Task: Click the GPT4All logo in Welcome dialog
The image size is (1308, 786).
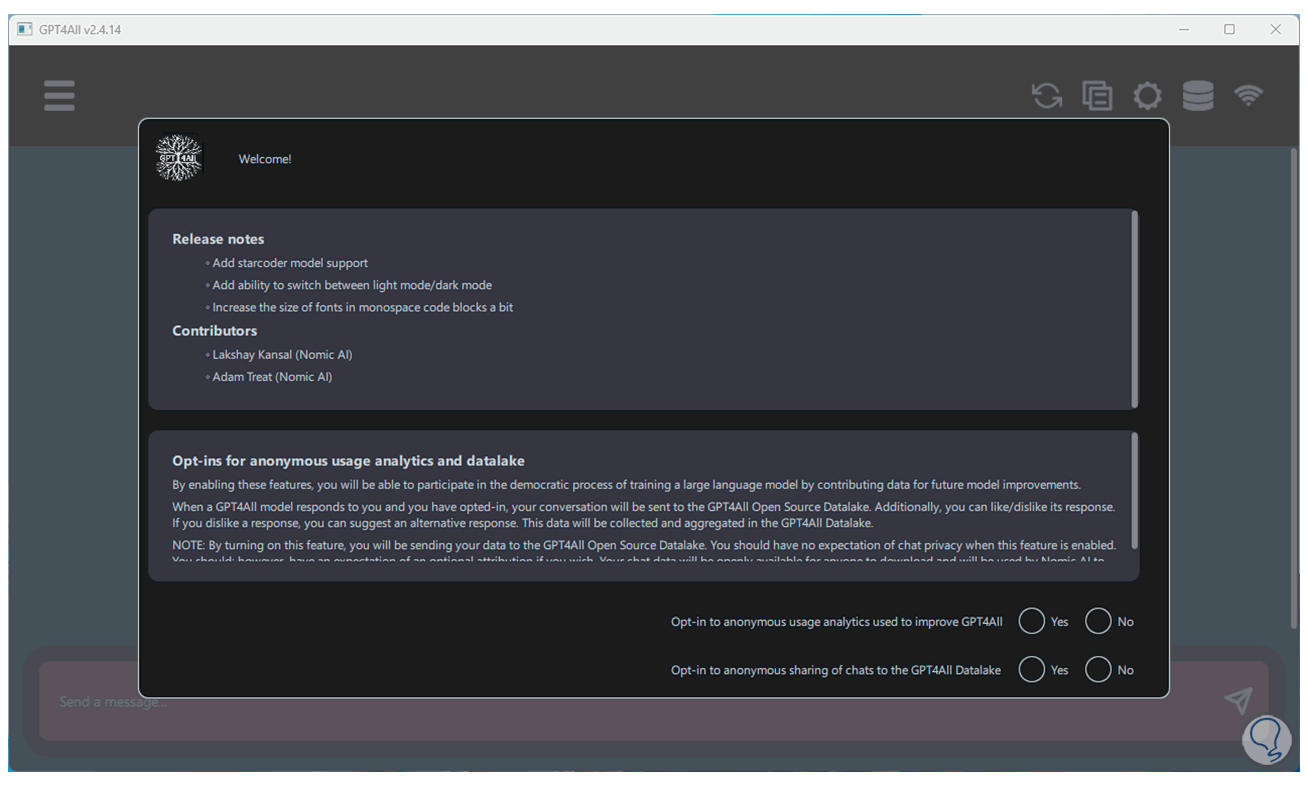Action: (x=179, y=158)
